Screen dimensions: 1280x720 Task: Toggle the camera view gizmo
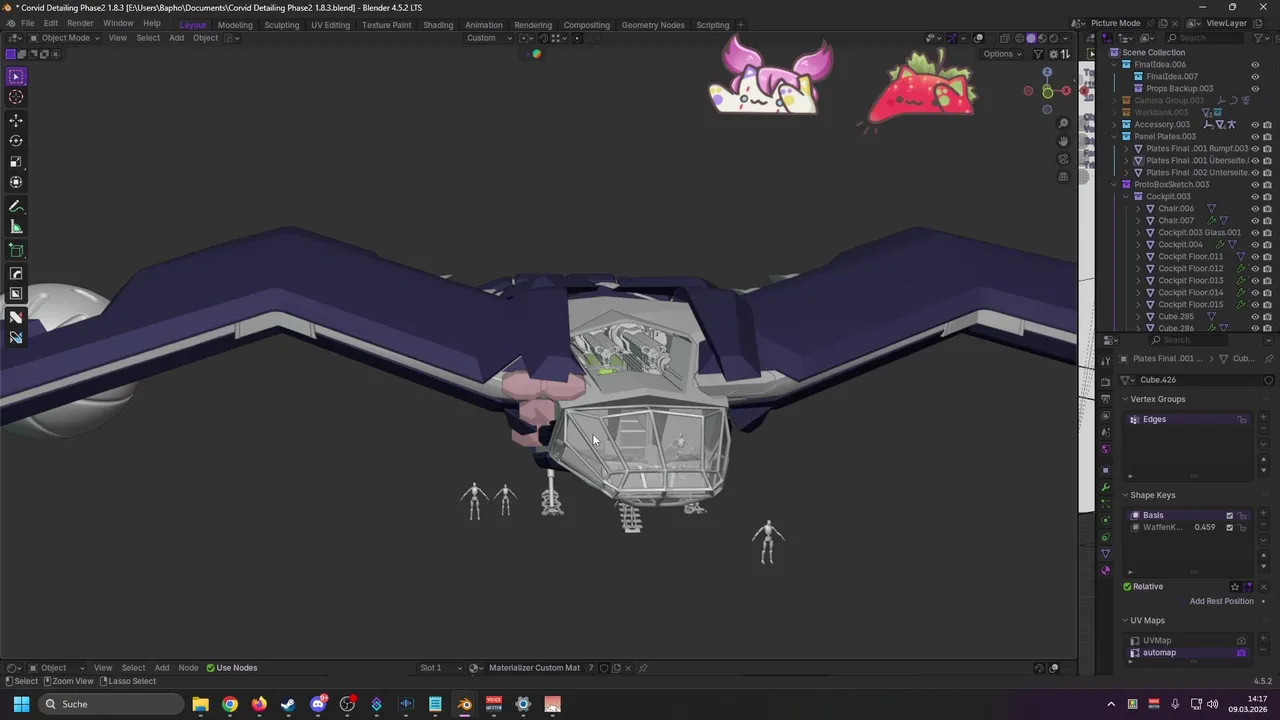[x=1063, y=159]
